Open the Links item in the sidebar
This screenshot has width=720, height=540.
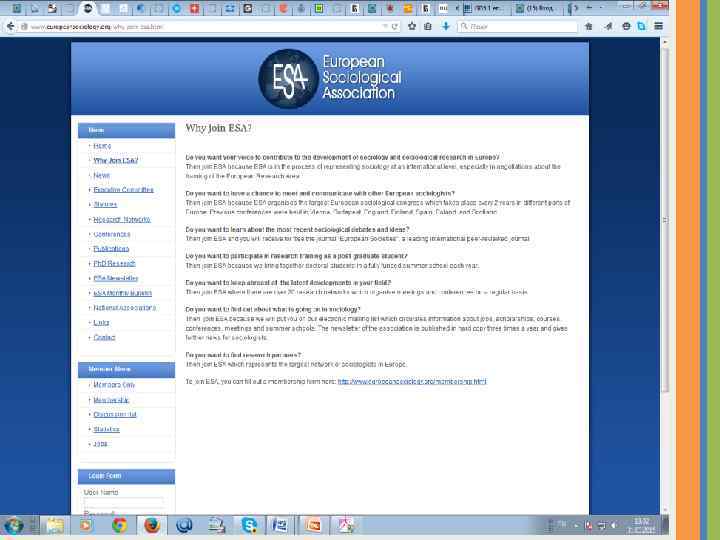(x=101, y=323)
